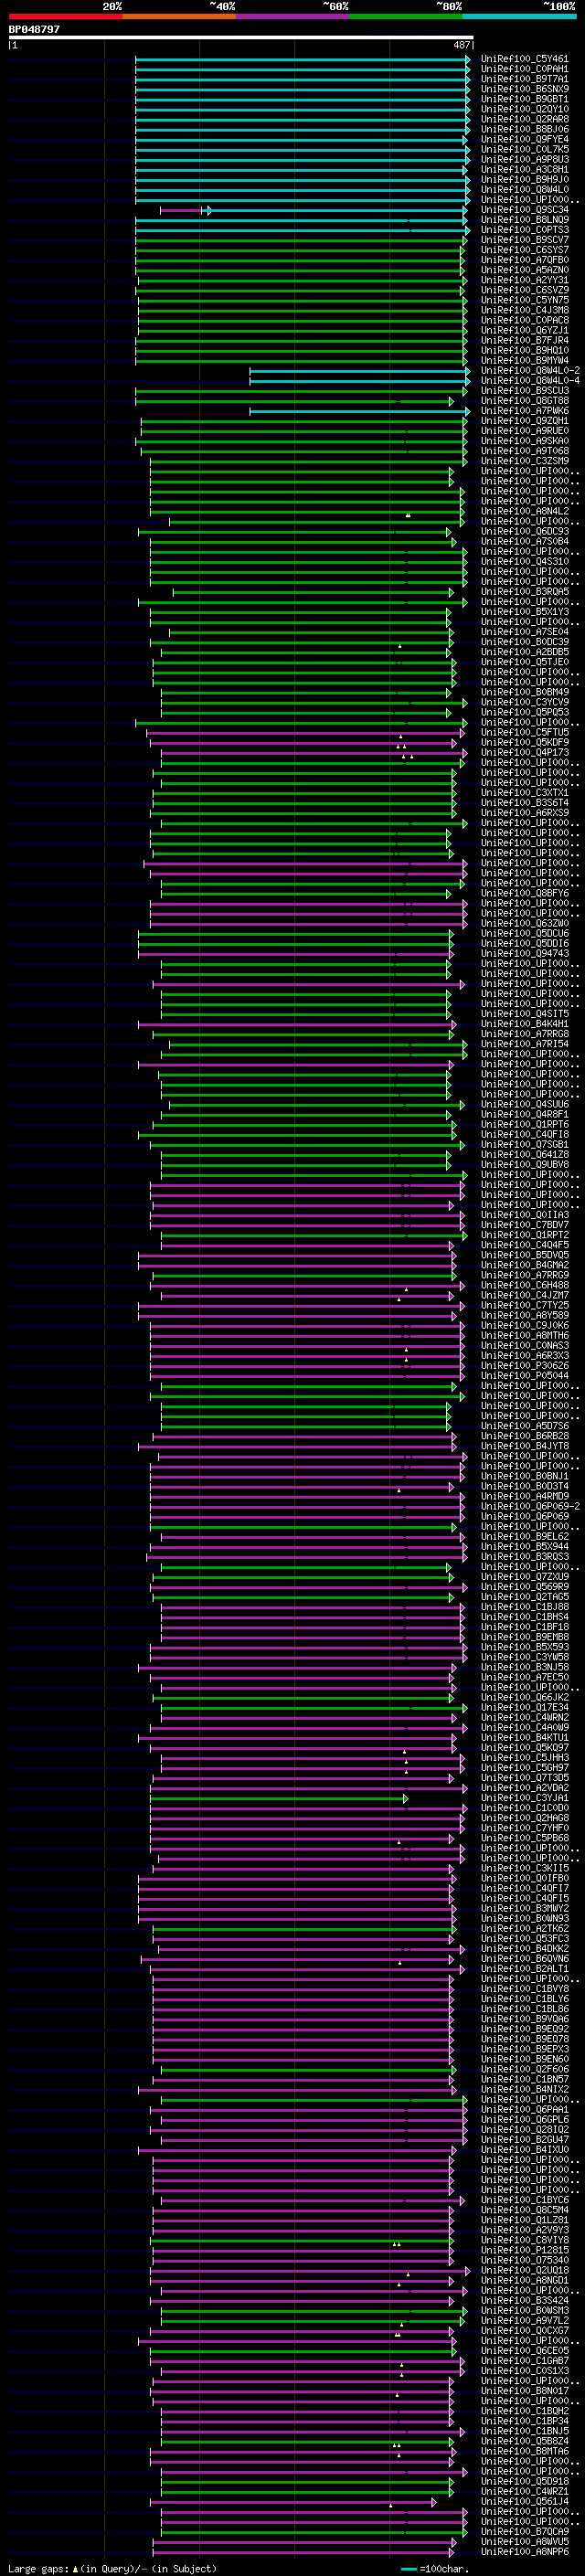585x2576 pixels.
Task: Select hit label UniRef100_Q4P173
Action: 525,752
